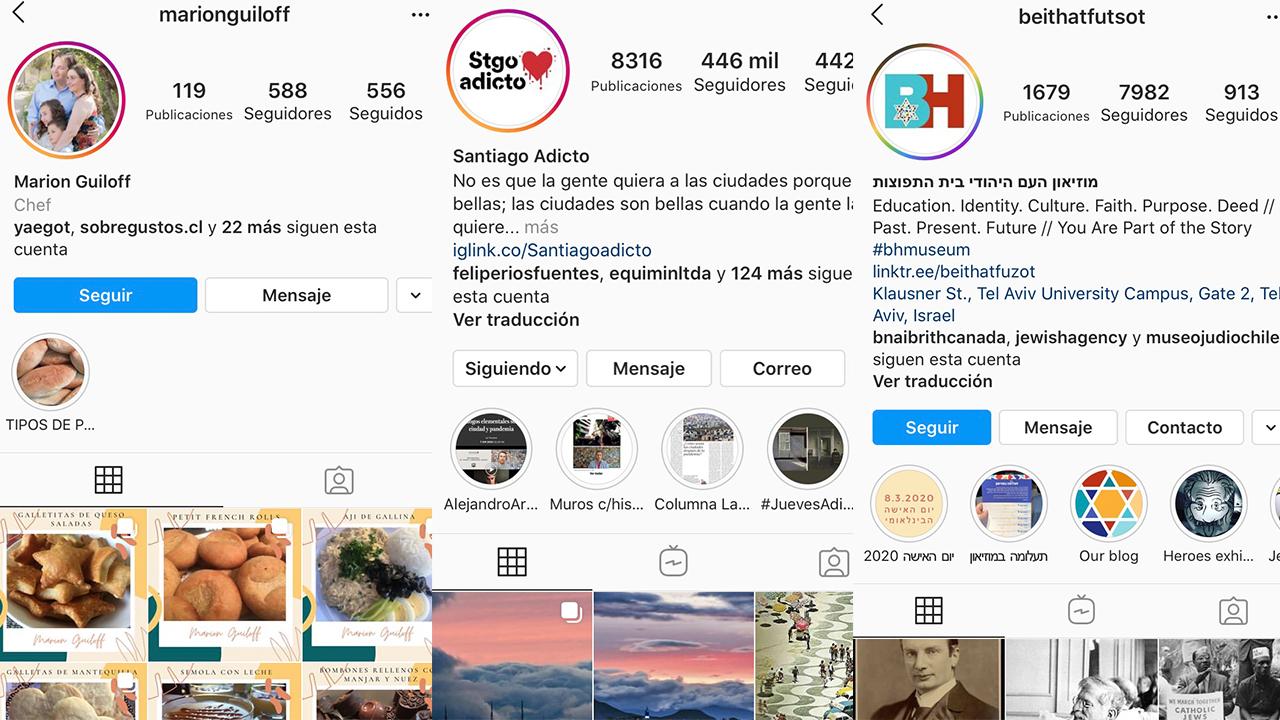Tap Contacto button on the beithatfutsot profile
The height and width of the screenshot is (720, 1280).
1184,427
